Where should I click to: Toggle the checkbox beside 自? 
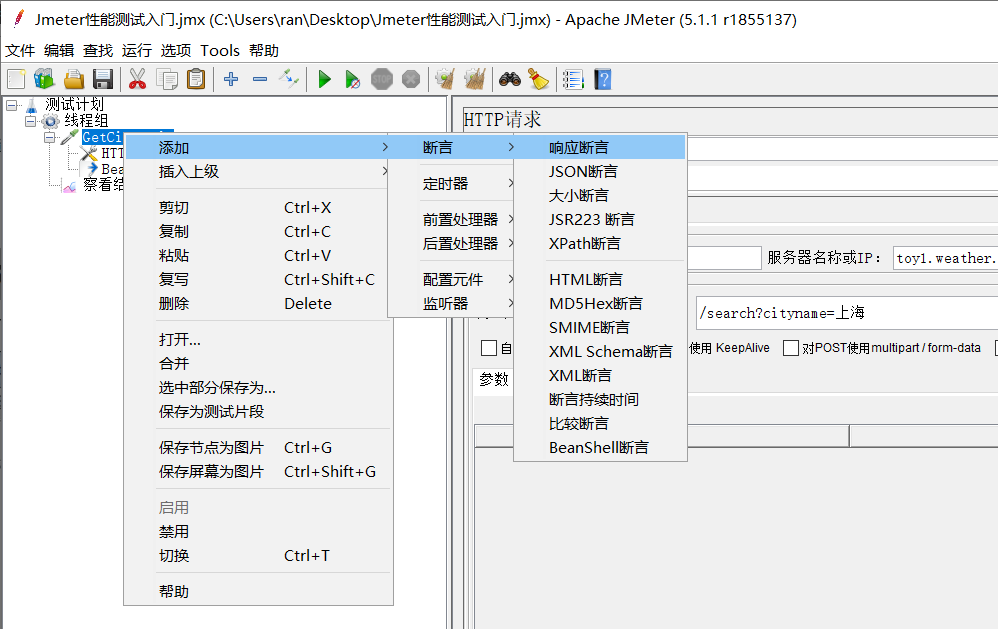pyautogui.click(x=489, y=348)
